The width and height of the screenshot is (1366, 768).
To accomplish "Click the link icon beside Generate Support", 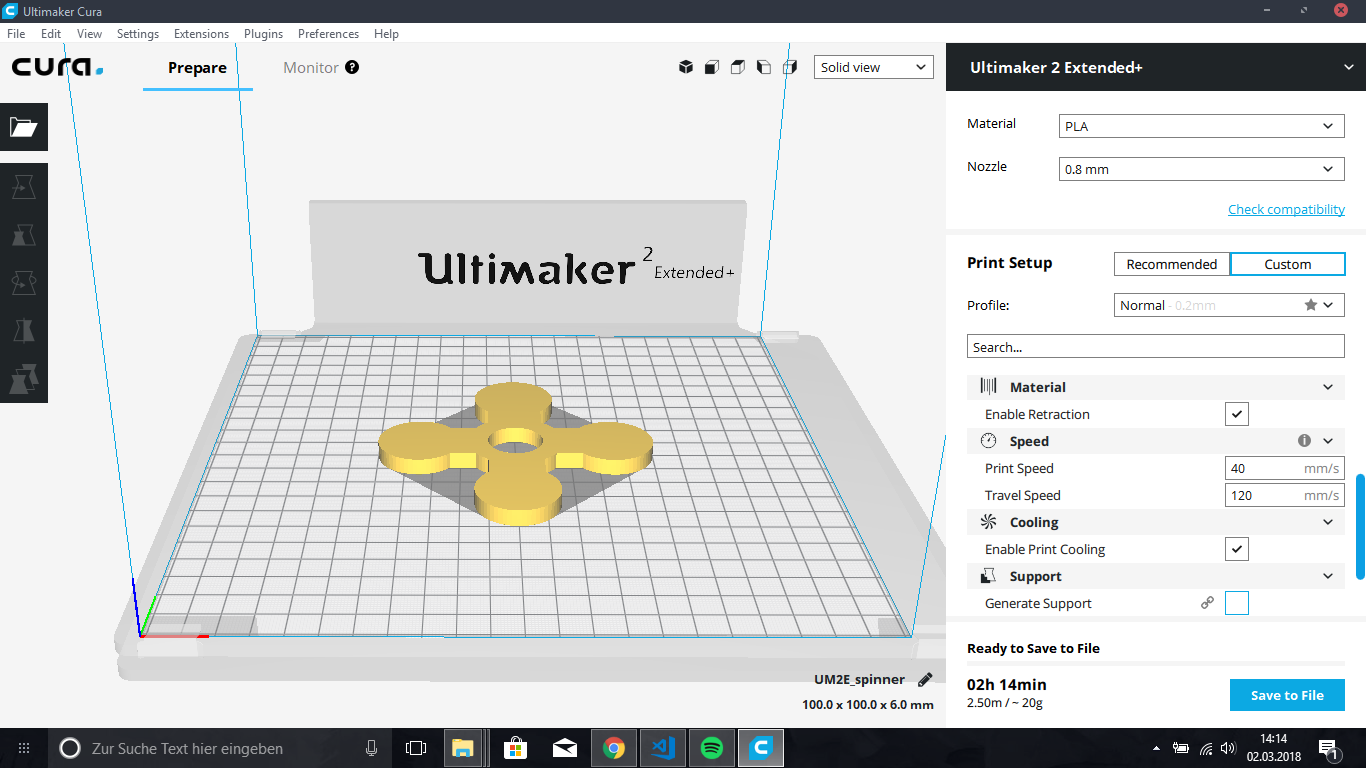I will click(1207, 603).
